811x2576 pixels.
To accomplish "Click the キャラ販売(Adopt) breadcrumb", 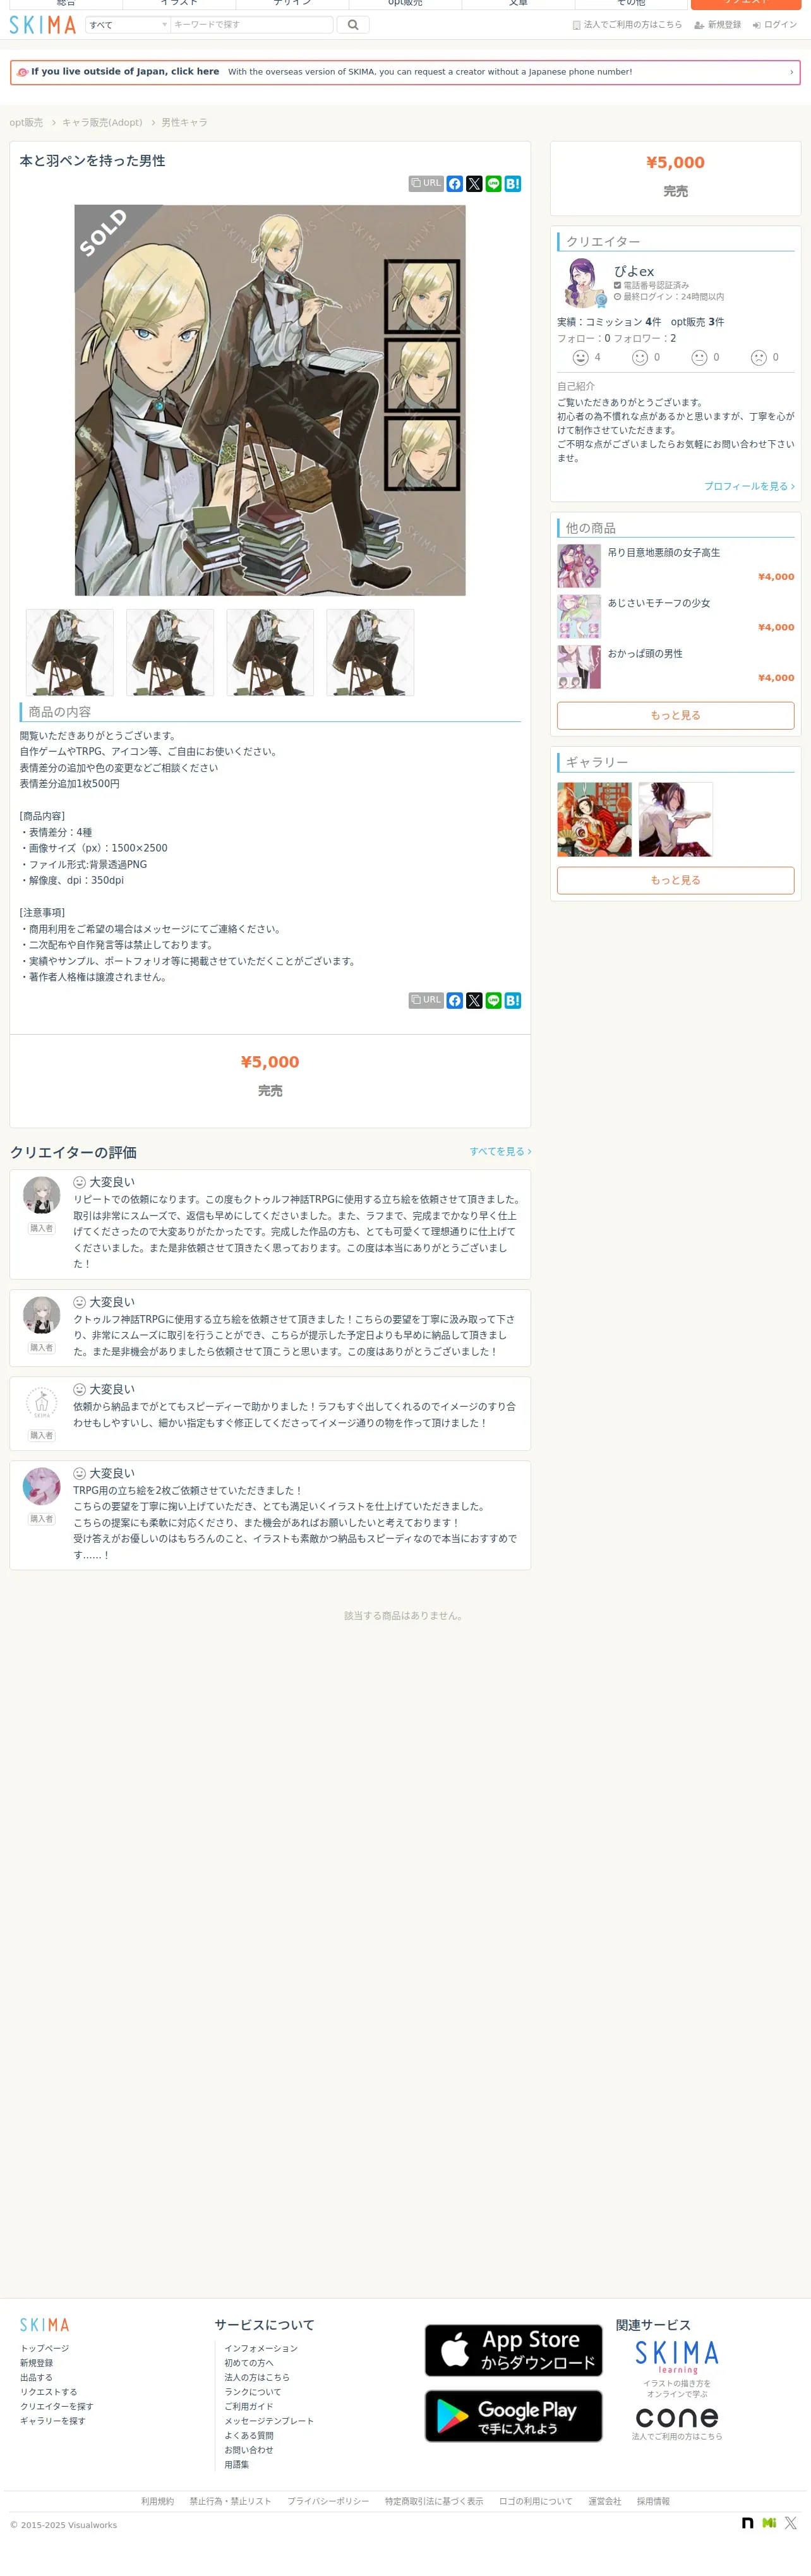I will [x=102, y=123].
